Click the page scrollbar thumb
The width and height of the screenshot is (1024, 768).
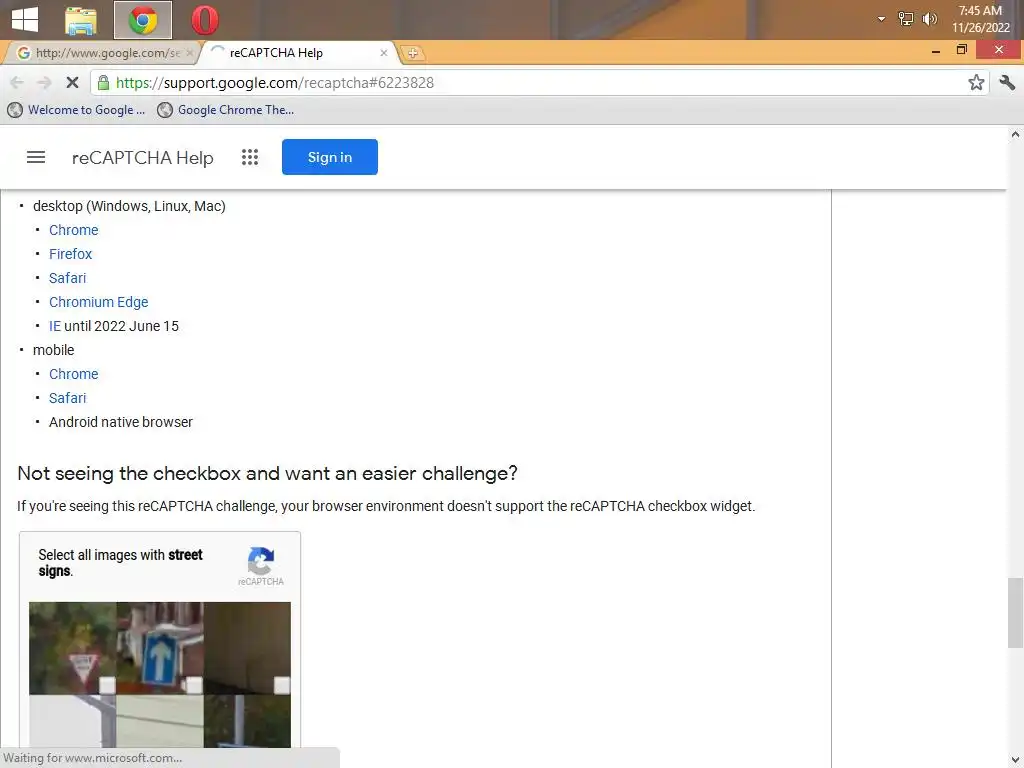click(1015, 613)
